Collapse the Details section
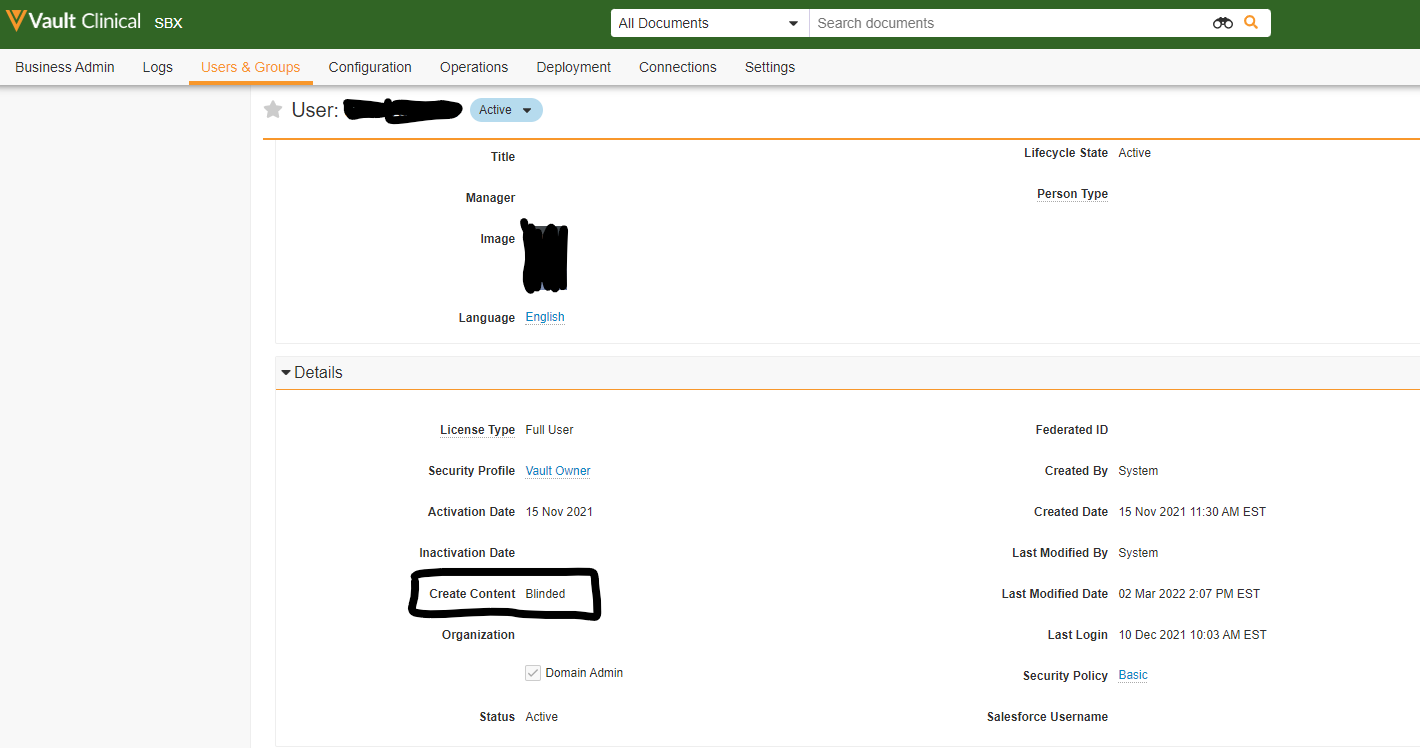The image size is (1420, 748). (286, 373)
